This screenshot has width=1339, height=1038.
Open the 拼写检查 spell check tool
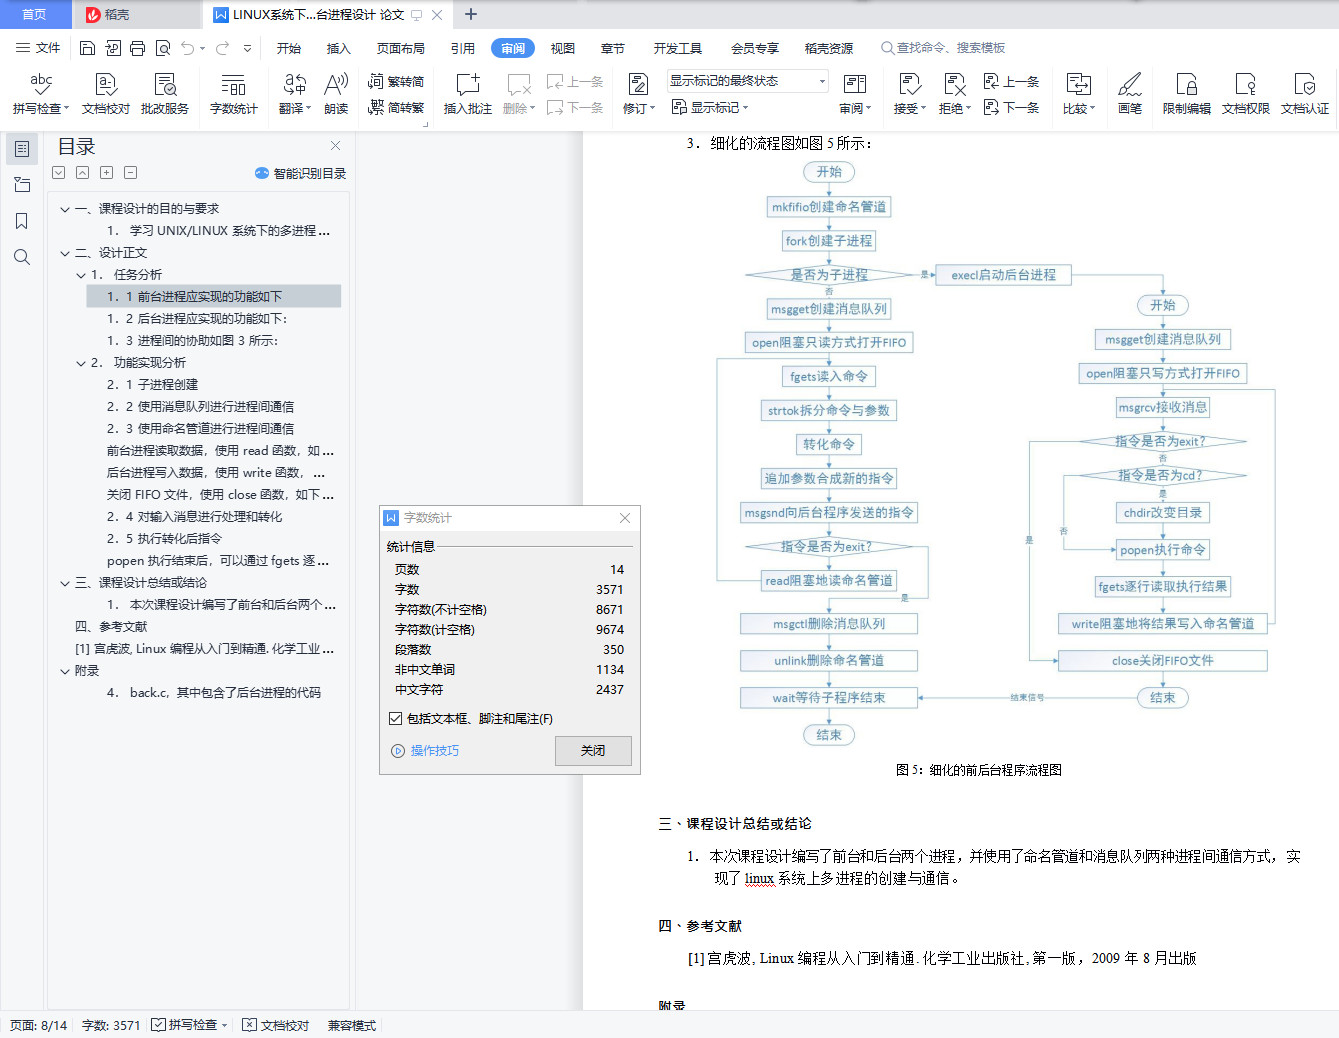(x=40, y=93)
